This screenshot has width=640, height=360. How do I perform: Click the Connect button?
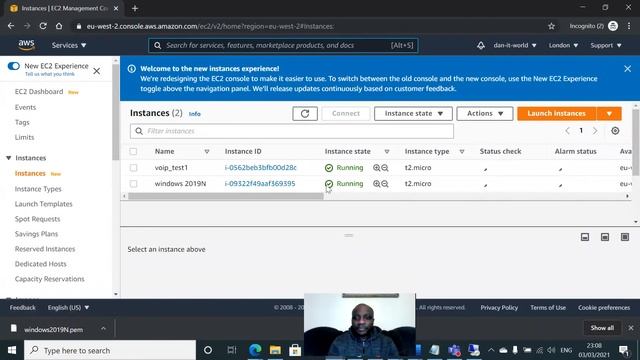tap(346, 113)
